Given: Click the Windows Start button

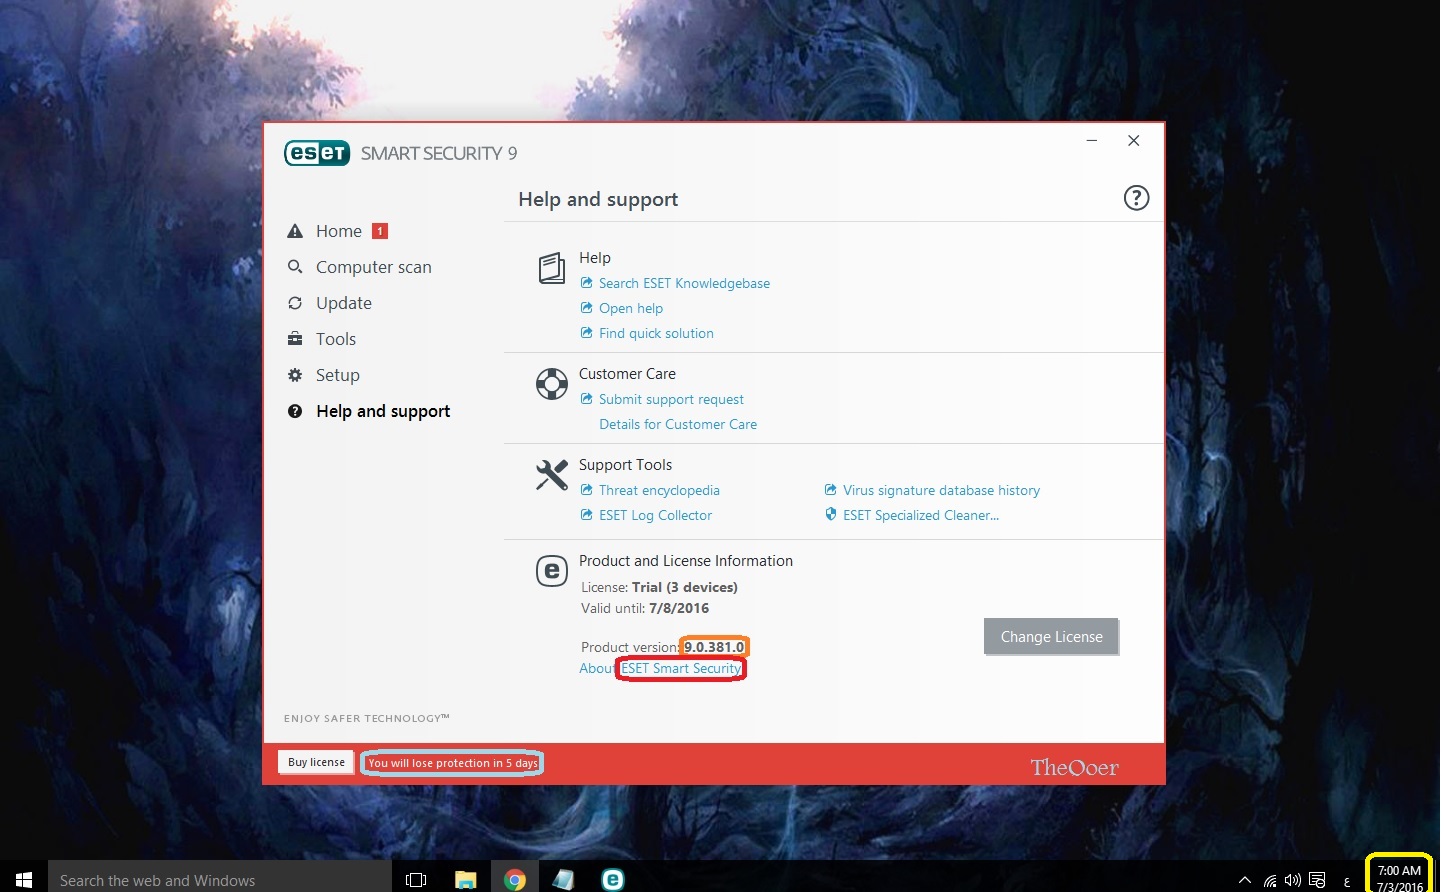Looking at the screenshot, I should click(24, 879).
